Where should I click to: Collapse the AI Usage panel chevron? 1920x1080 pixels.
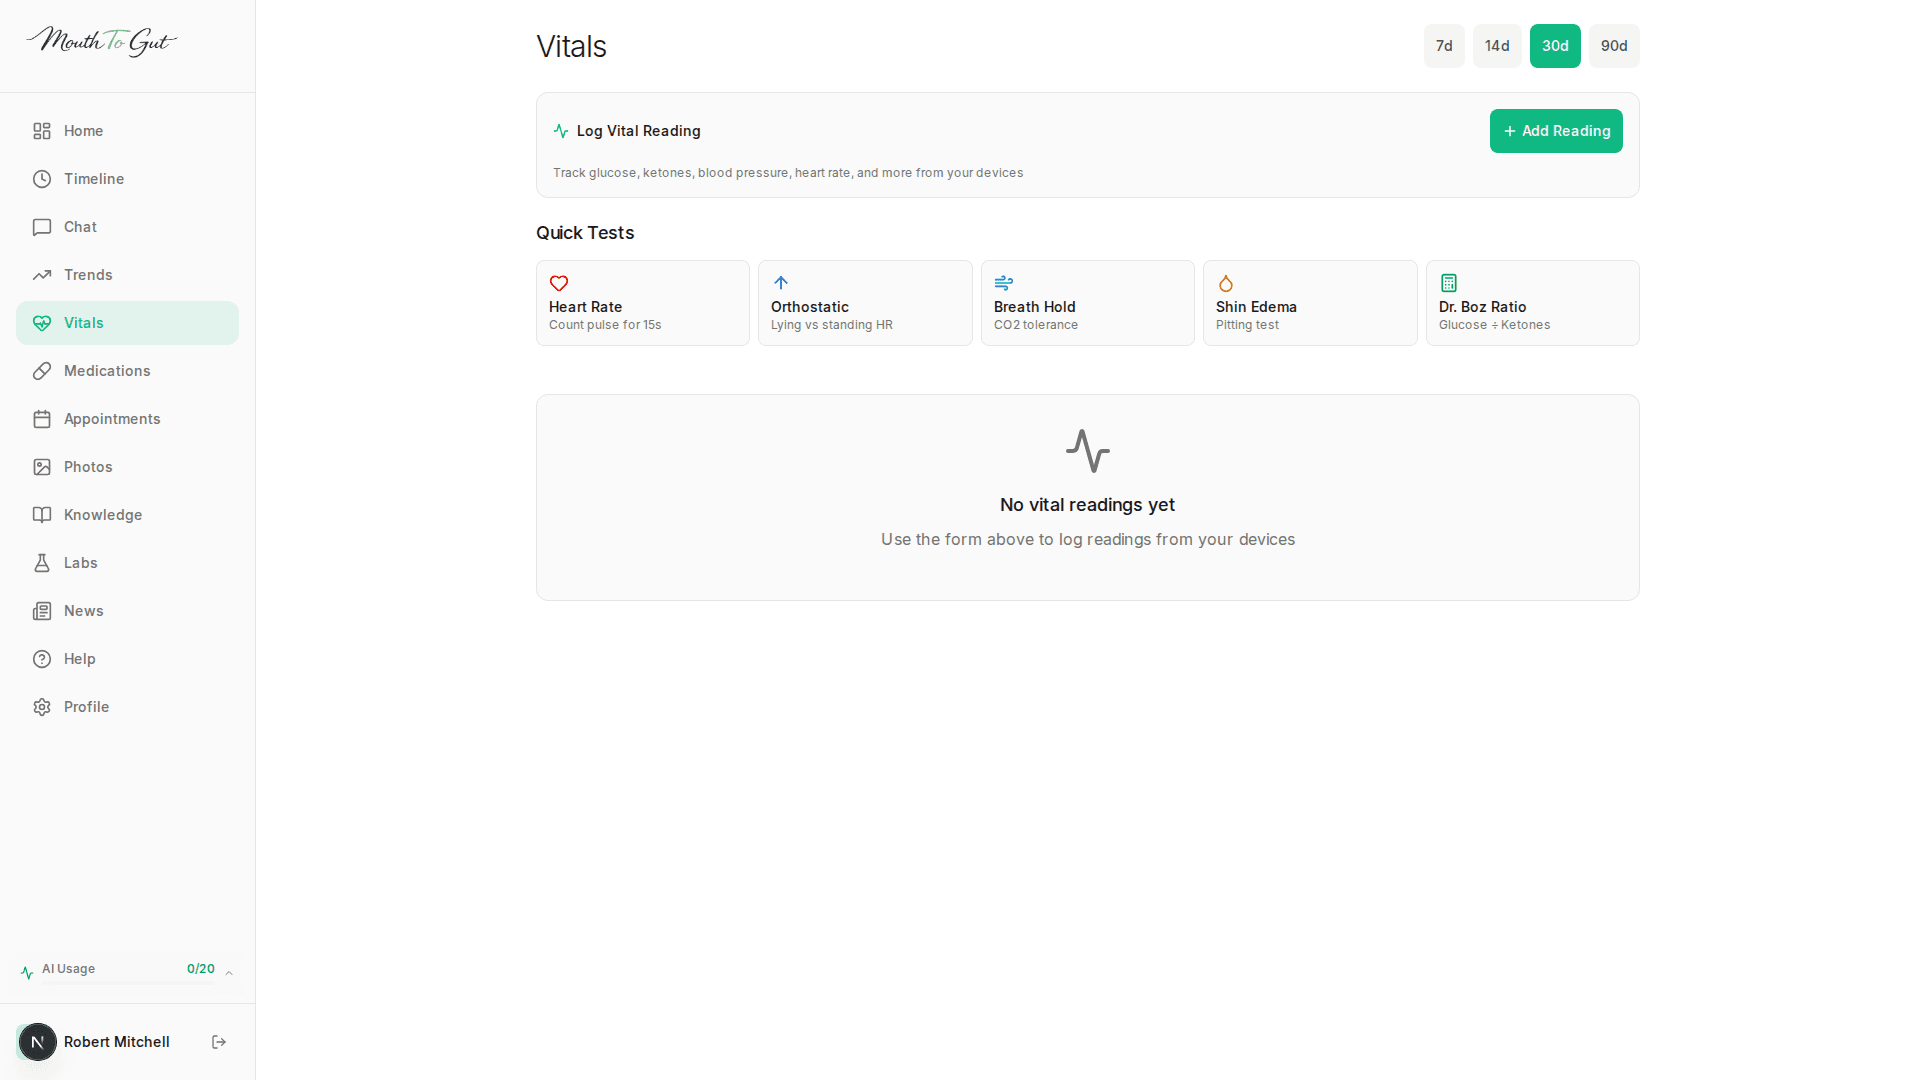pos(227,971)
